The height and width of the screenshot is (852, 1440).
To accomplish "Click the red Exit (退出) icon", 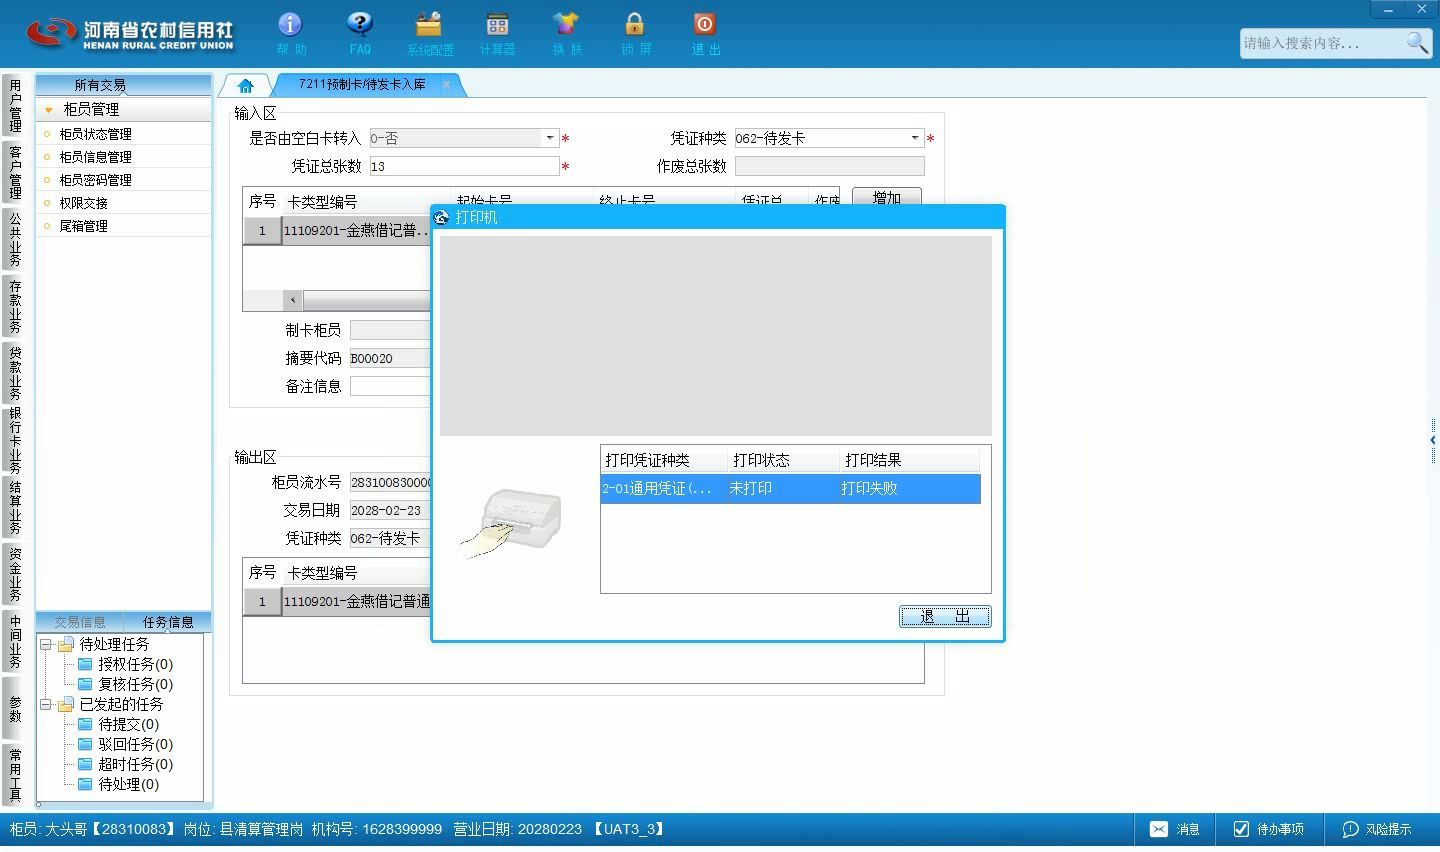I will click(x=704, y=24).
